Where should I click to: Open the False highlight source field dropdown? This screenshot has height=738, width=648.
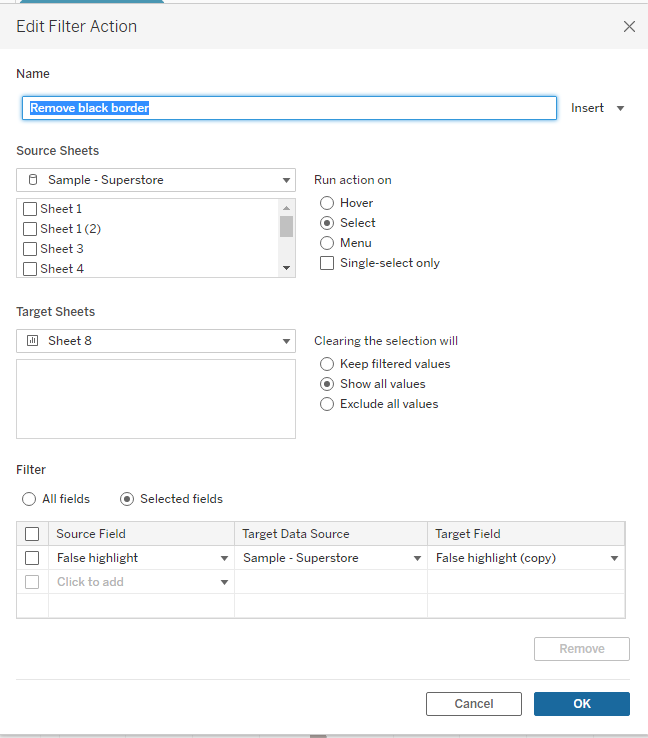click(x=224, y=558)
